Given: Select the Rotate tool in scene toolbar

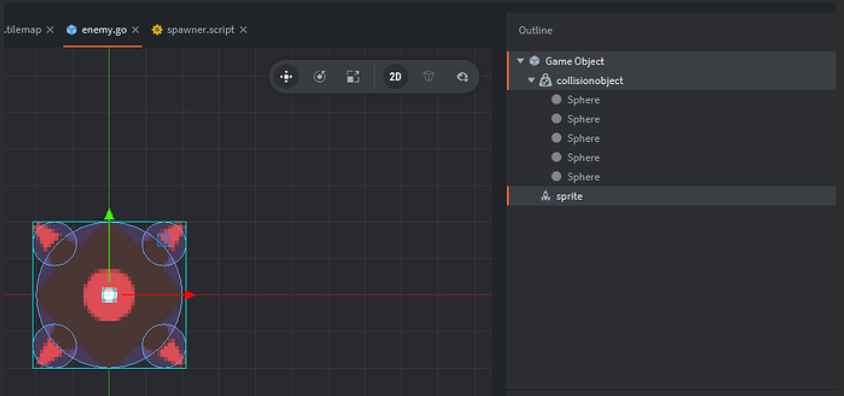Looking at the screenshot, I should [x=320, y=77].
